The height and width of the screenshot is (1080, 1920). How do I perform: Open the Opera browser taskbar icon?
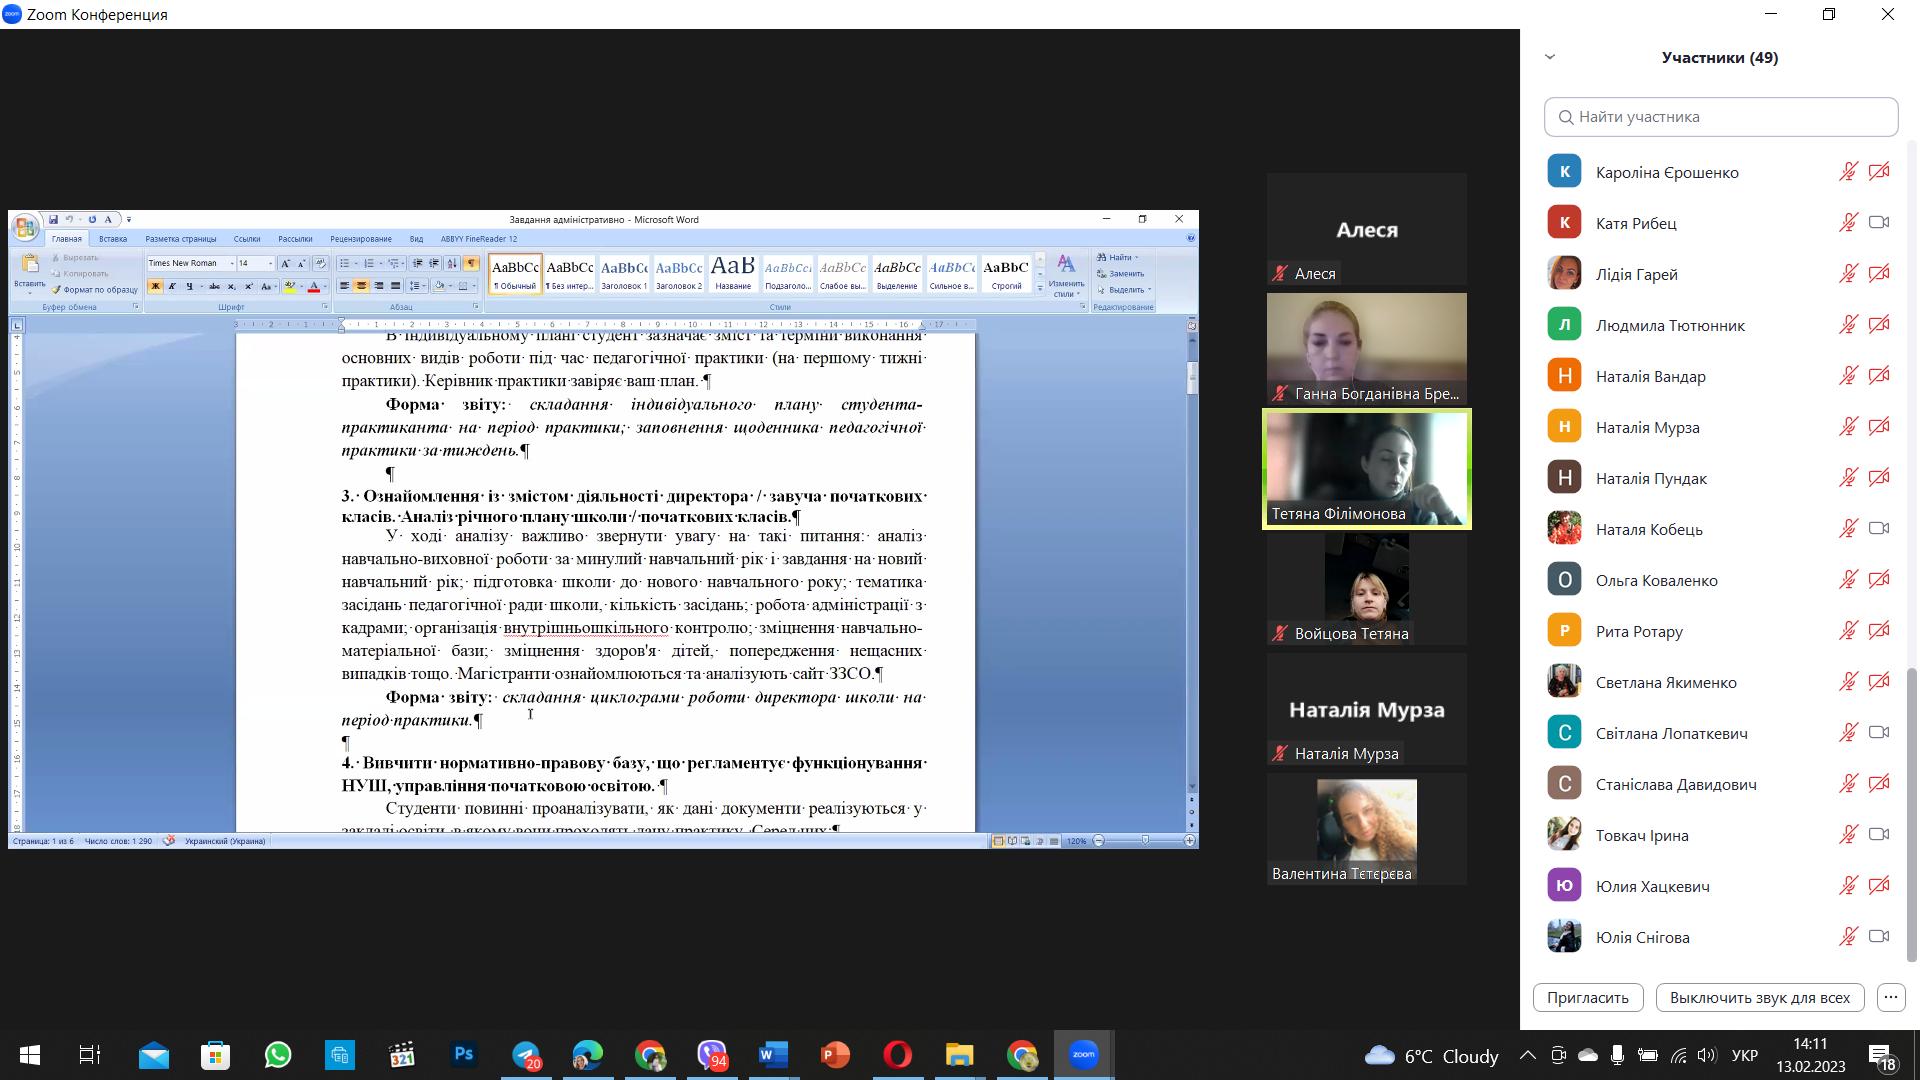pos(897,1055)
